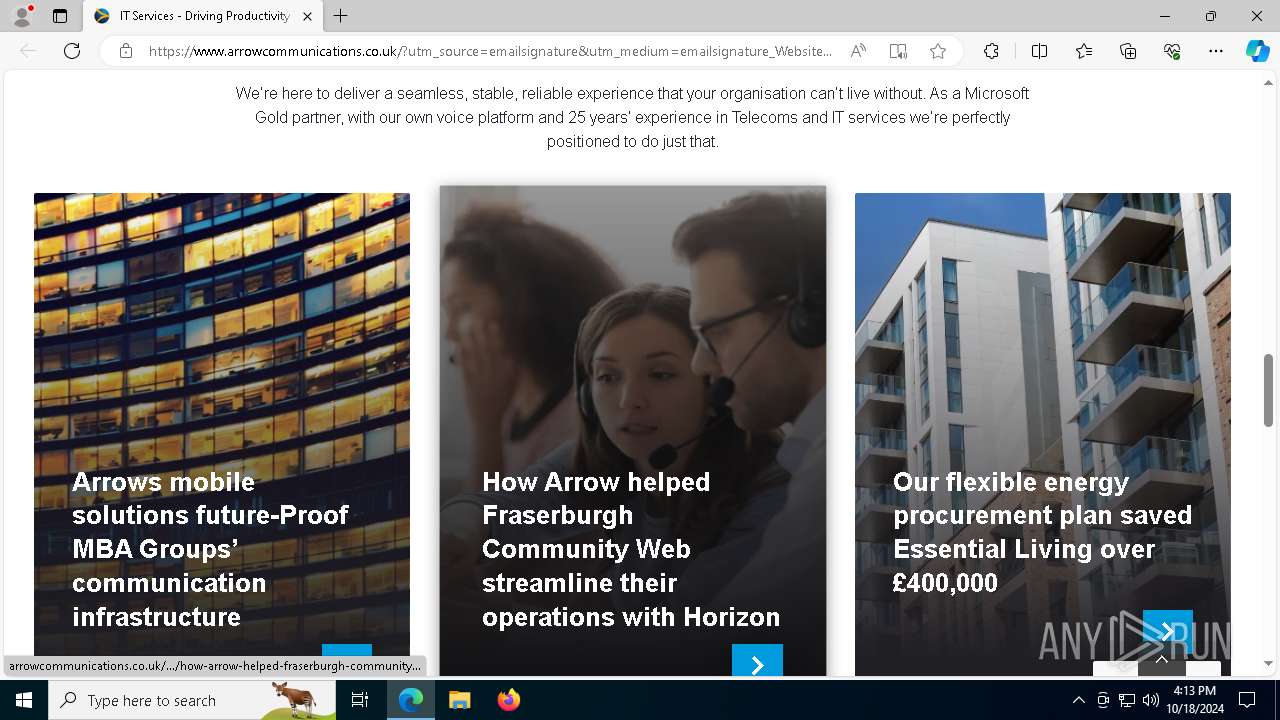Click arrow button on Essential Living card

pos(1168,632)
